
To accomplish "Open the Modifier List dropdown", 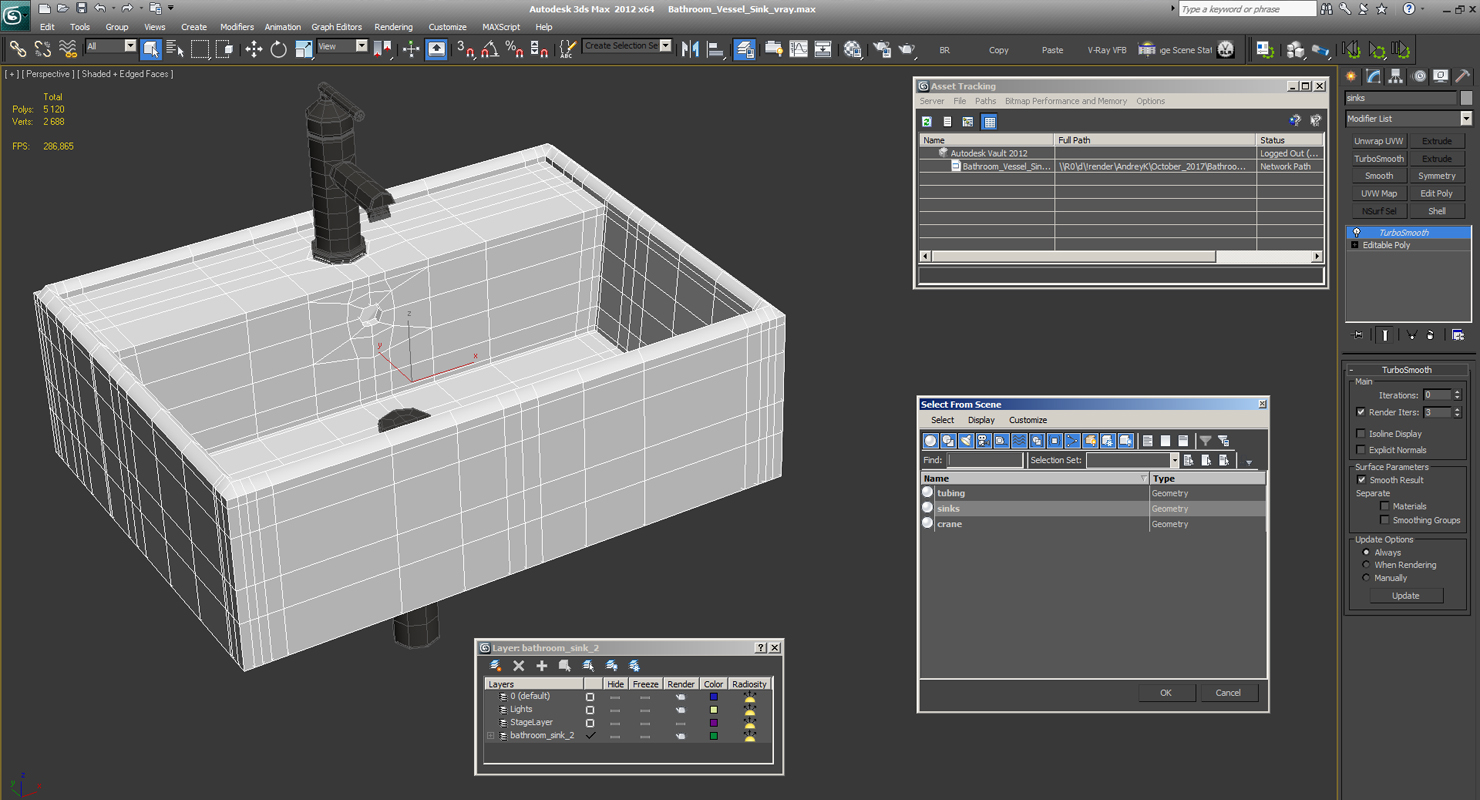I will [1408, 118].
